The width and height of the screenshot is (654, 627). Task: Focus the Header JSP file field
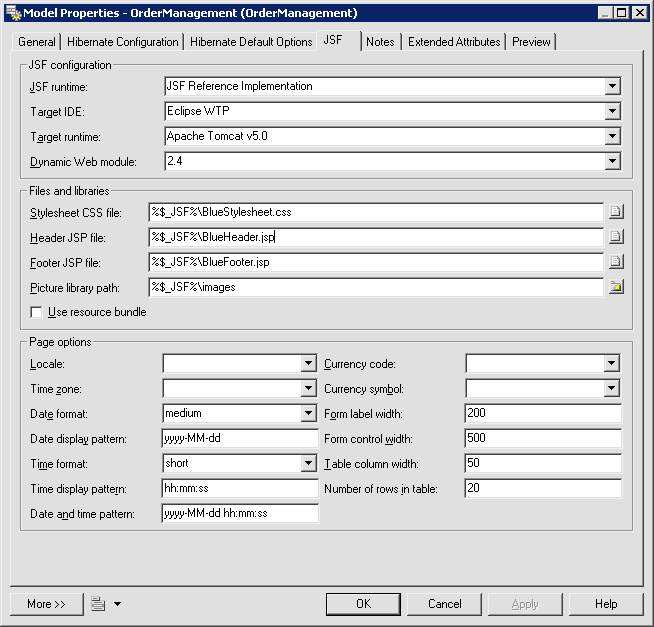[x=376, y=237]
